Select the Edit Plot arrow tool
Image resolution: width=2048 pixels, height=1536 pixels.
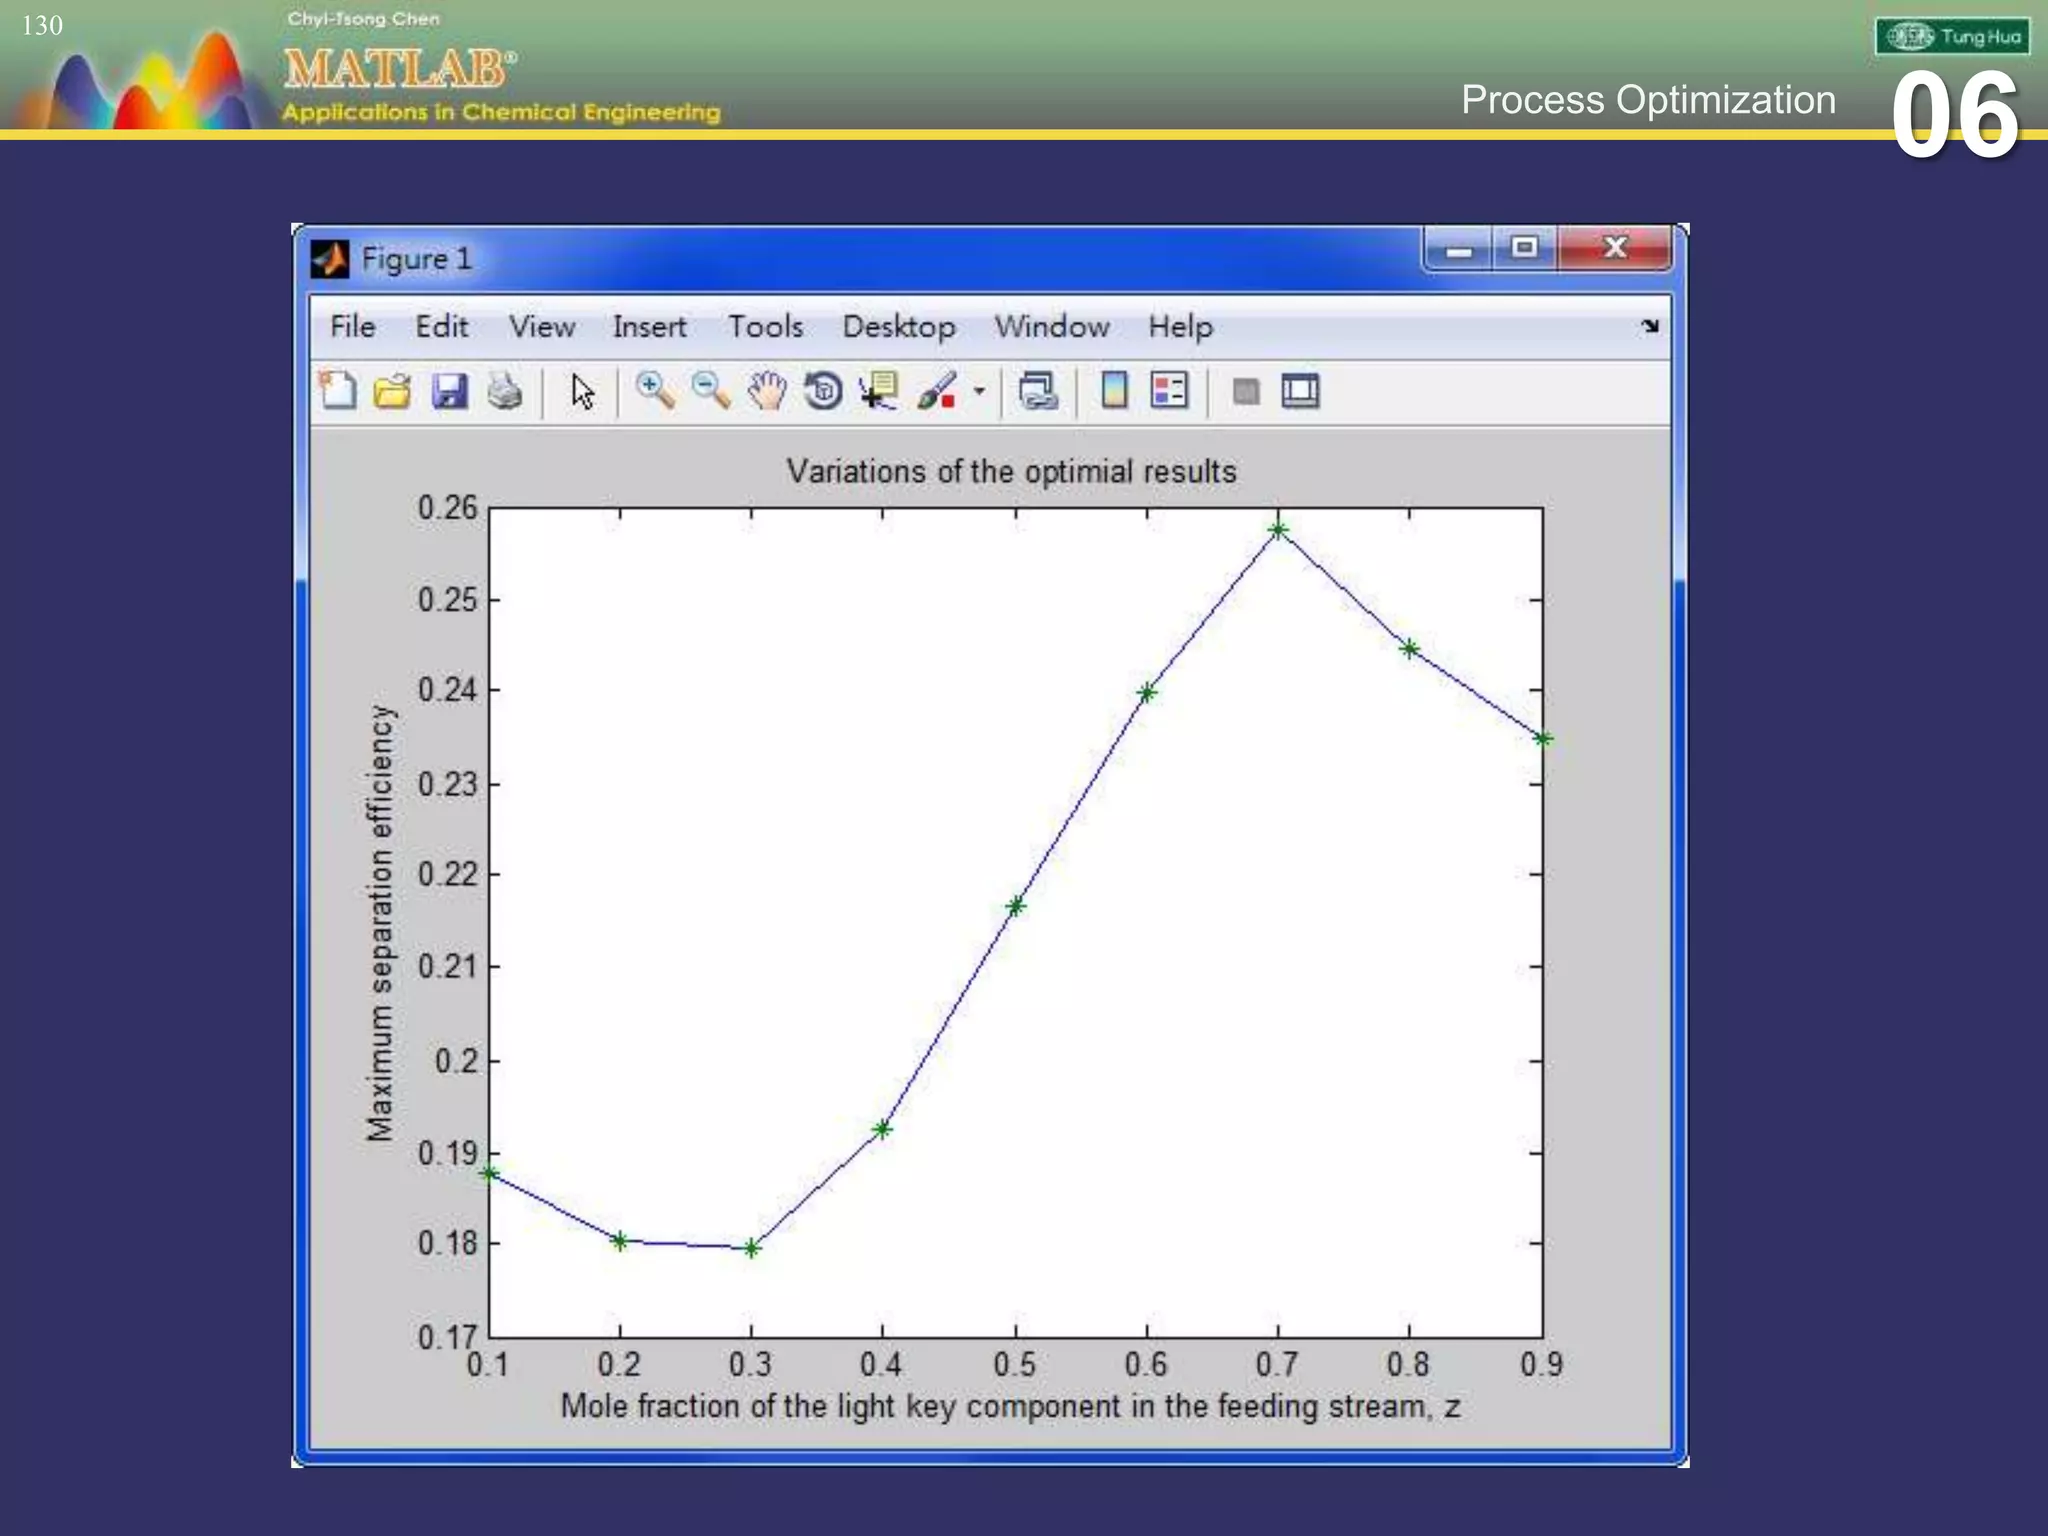coord(582,391)
